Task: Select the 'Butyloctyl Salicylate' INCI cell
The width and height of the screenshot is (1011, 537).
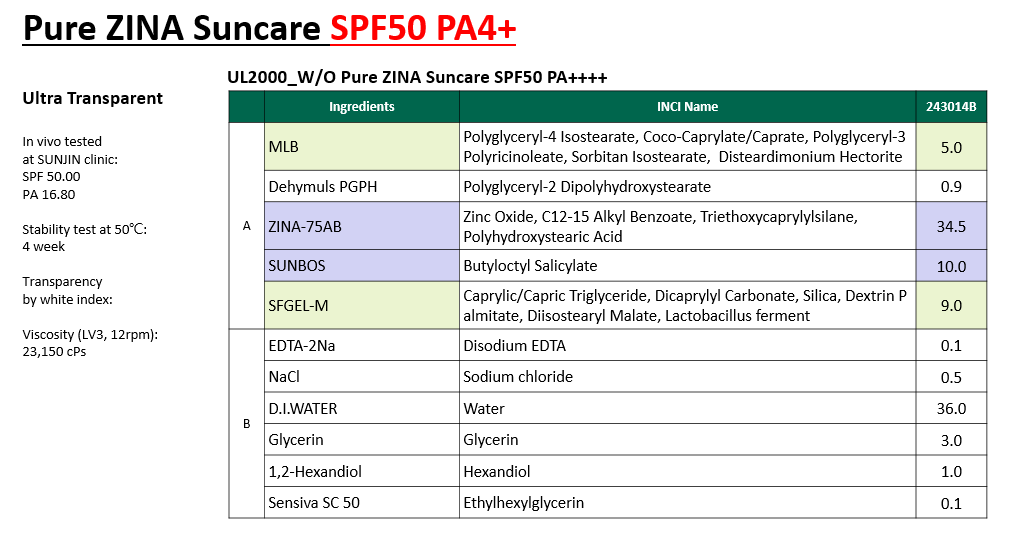Action: [687, 266]
